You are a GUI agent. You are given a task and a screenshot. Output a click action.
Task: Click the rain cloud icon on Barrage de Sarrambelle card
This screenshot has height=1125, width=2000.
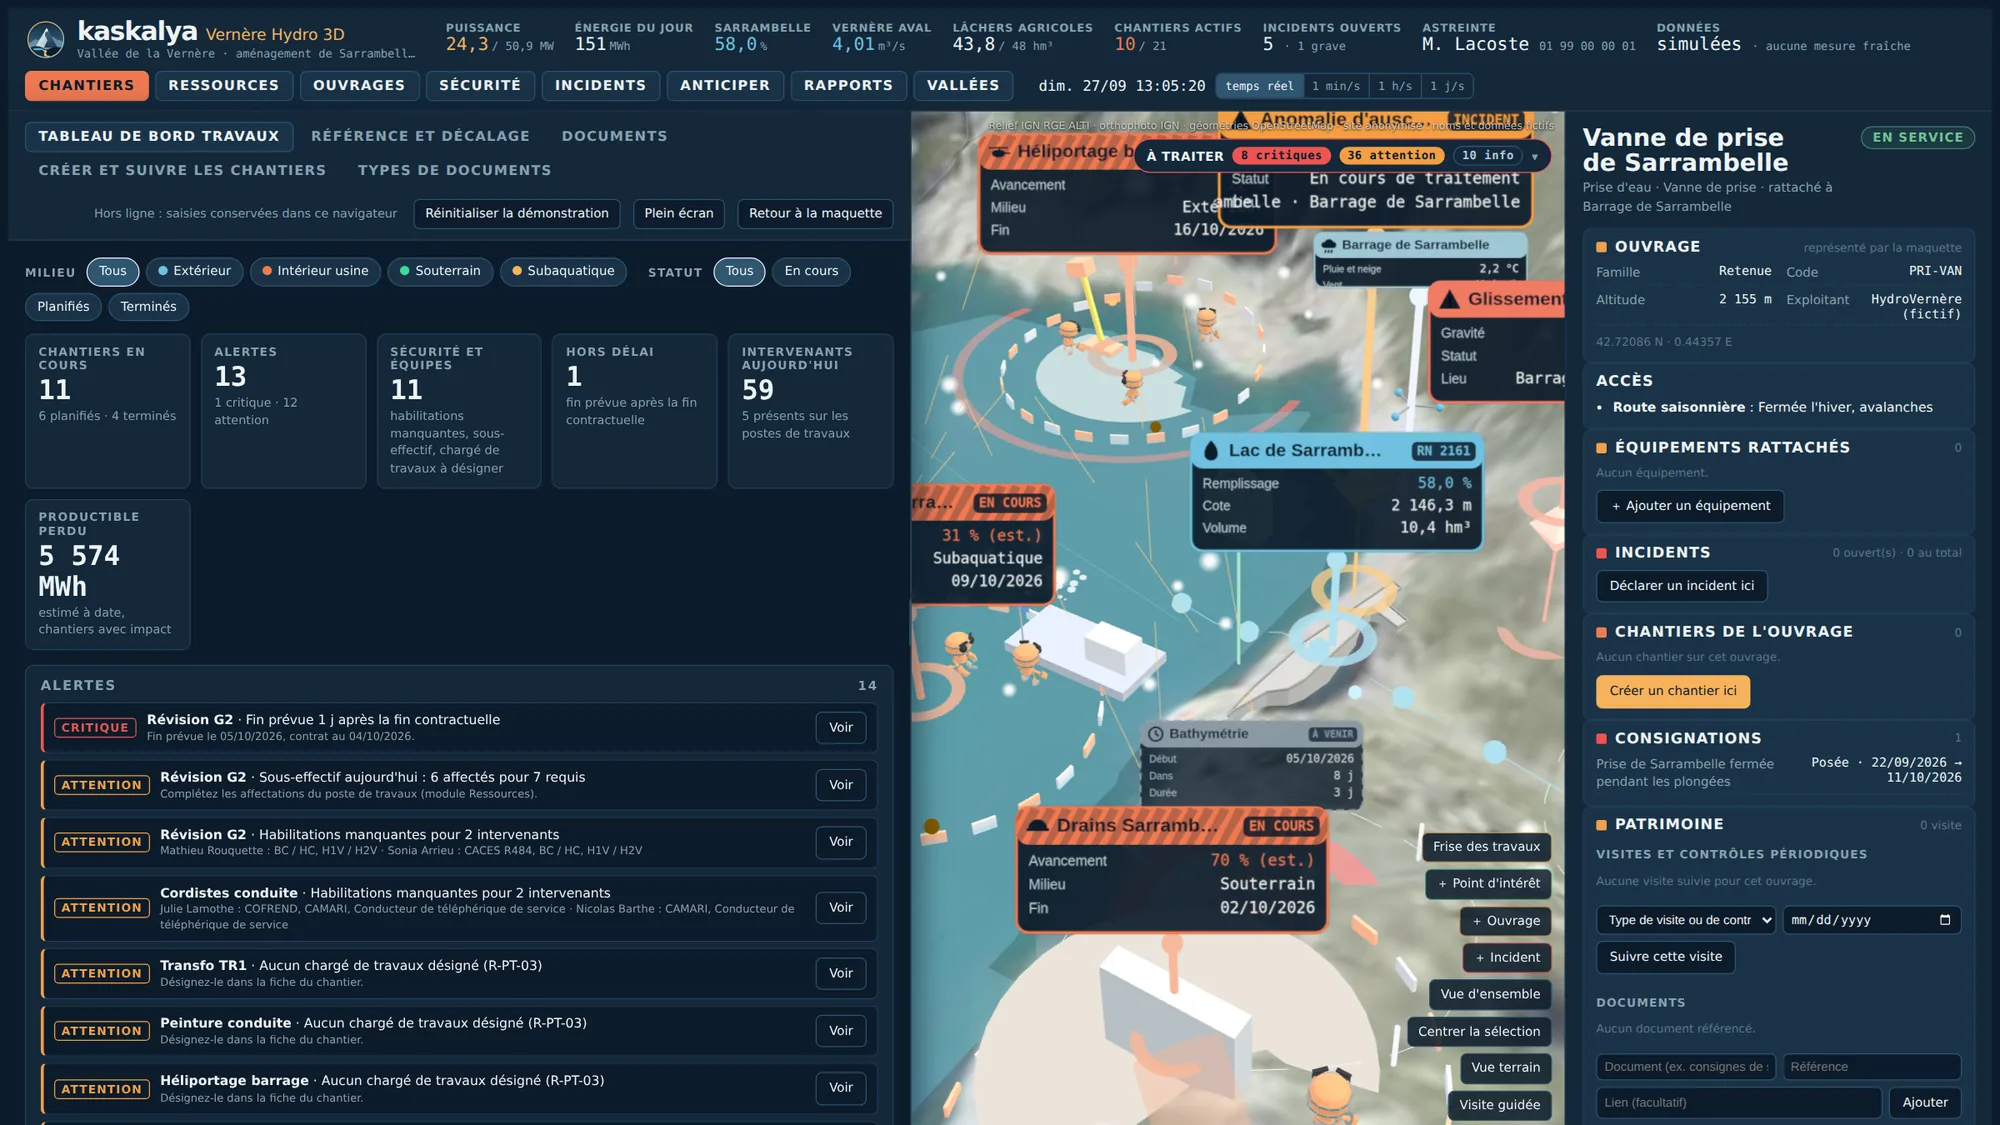[1329, 245]
